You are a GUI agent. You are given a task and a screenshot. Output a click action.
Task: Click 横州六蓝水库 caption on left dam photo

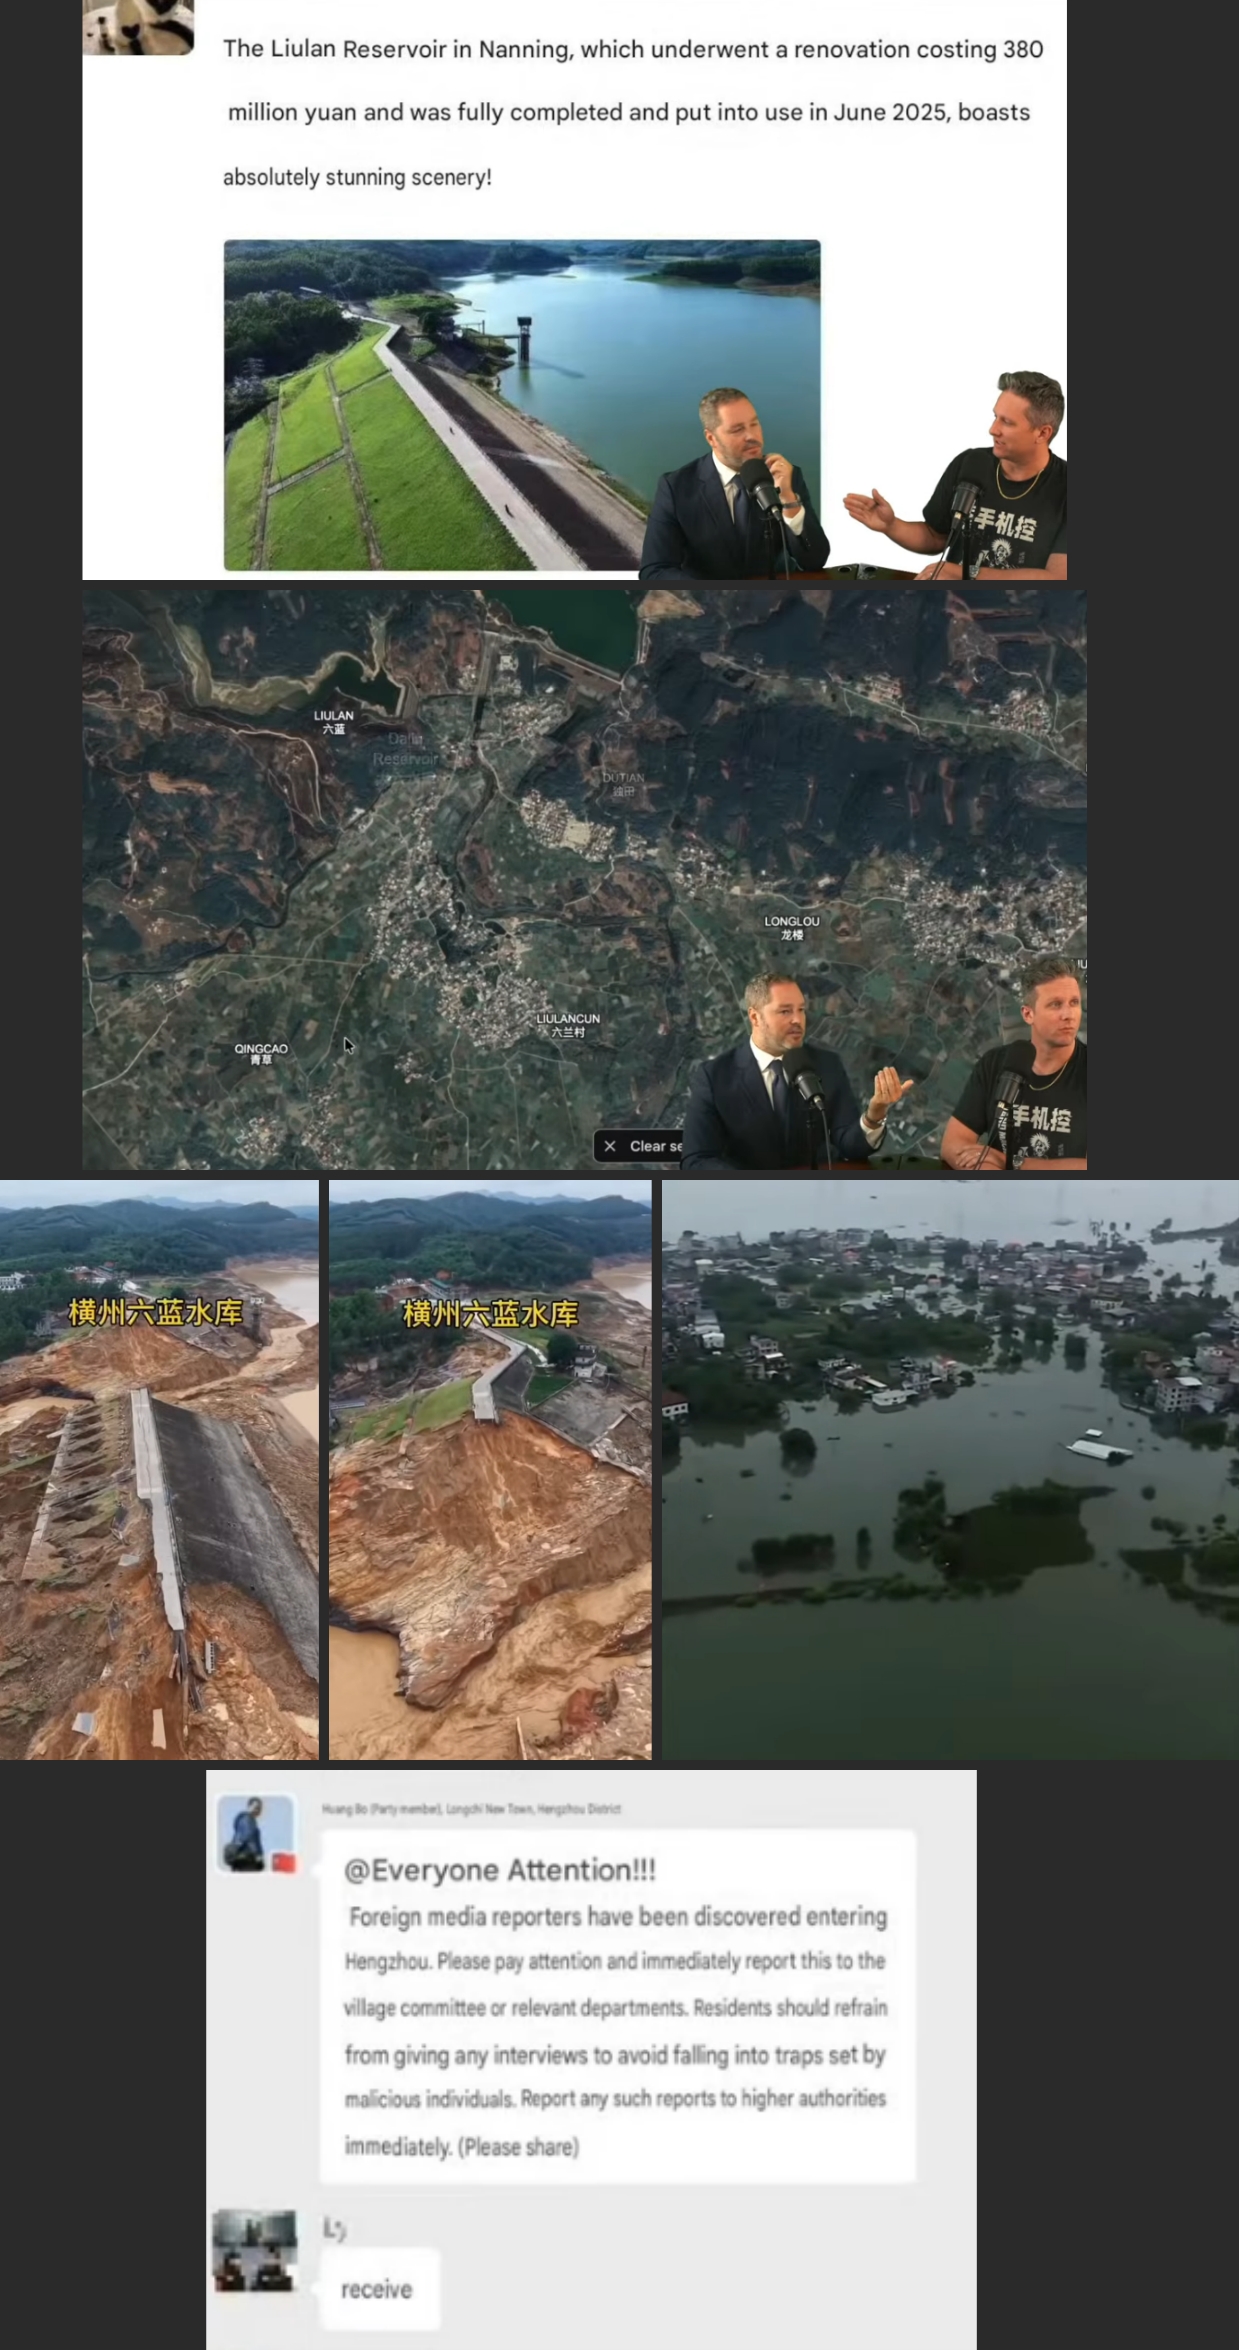click(155, 1312)
